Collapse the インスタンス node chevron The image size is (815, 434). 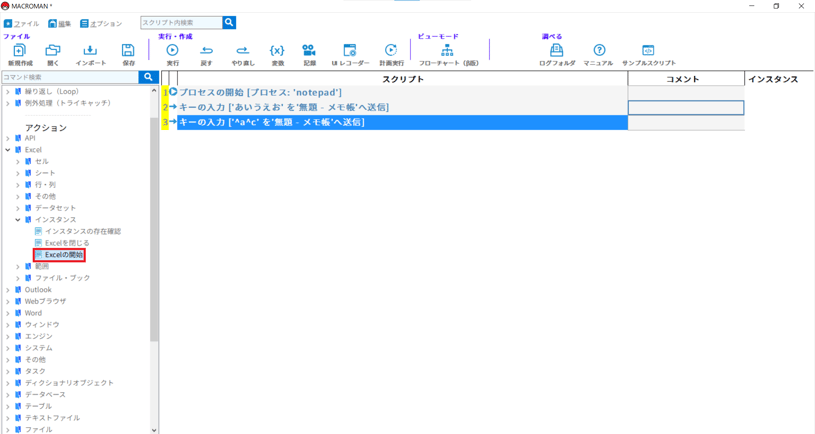[x=18, y=220]
